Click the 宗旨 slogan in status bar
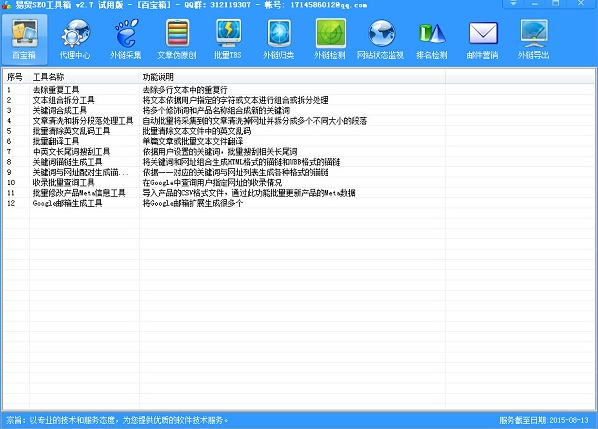Screen dimensions: 598x429 (x=117, y=420)
